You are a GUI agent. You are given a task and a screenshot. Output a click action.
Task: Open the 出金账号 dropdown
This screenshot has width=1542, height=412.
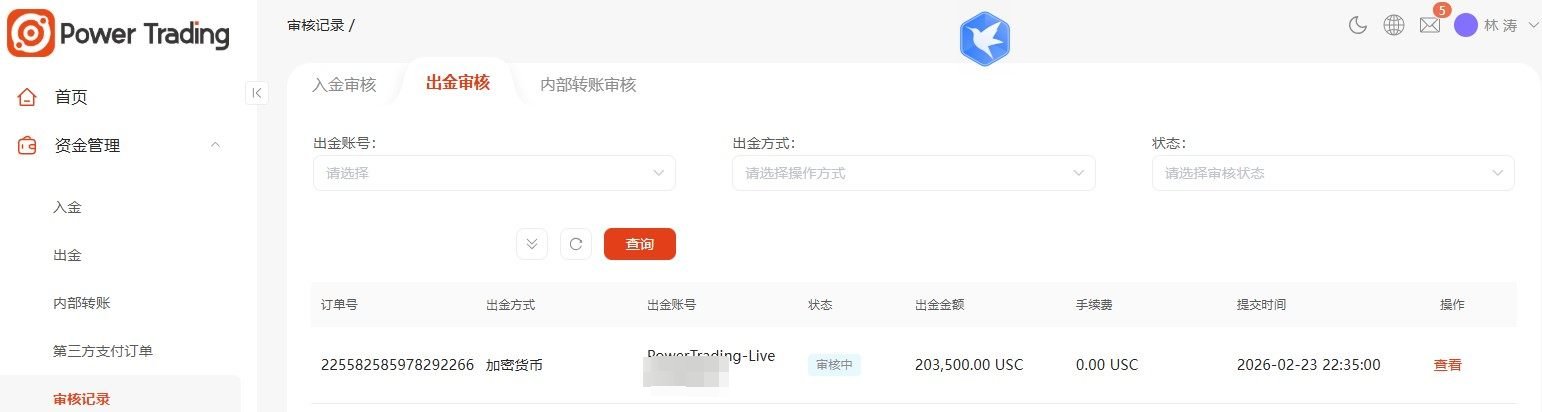coord(494,173)
